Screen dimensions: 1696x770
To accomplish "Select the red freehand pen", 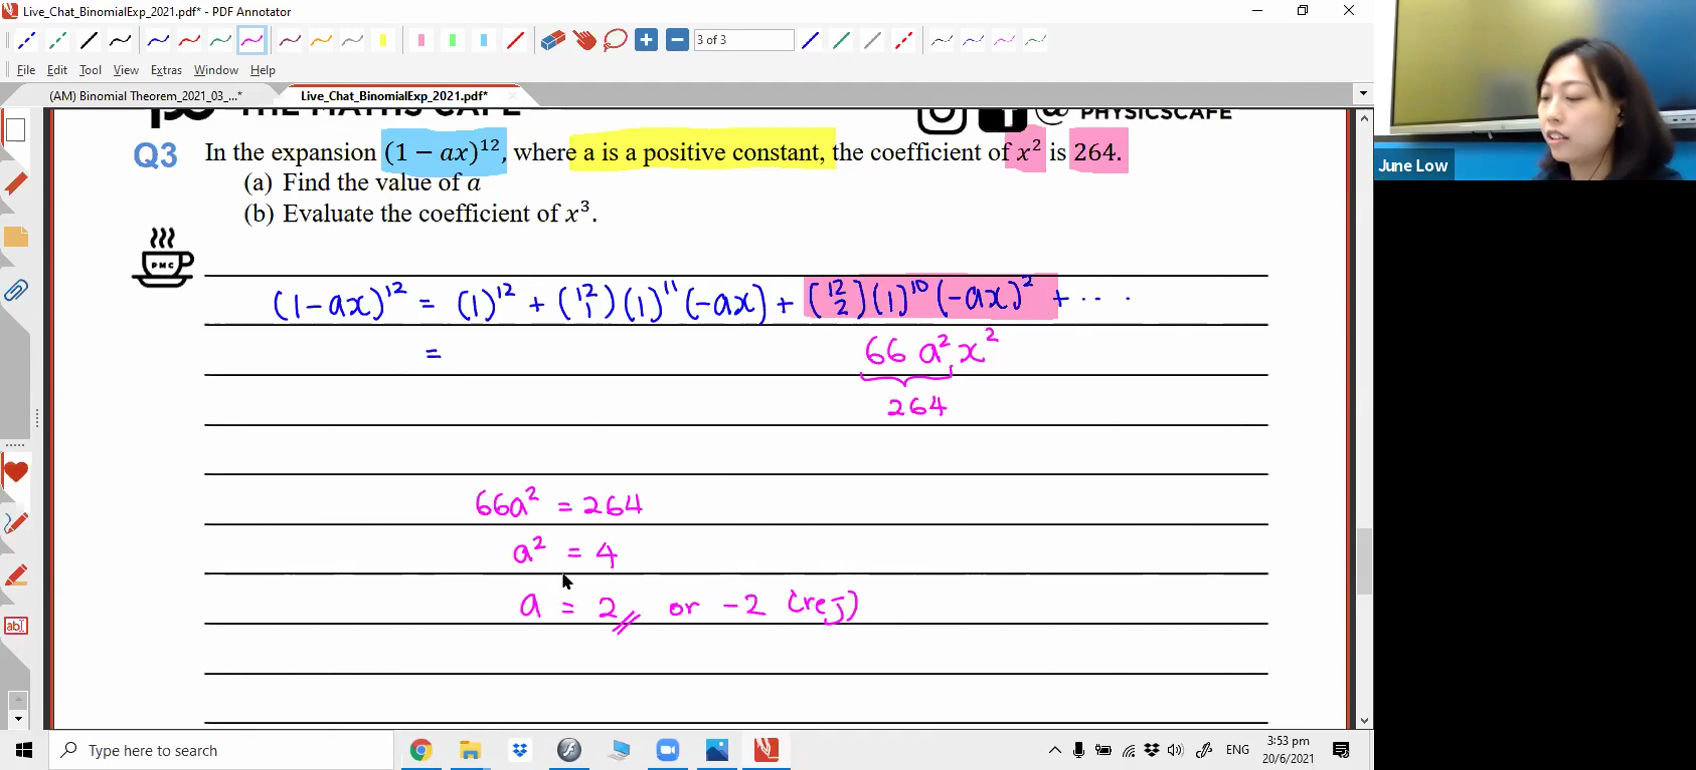I will pos(189,41).
